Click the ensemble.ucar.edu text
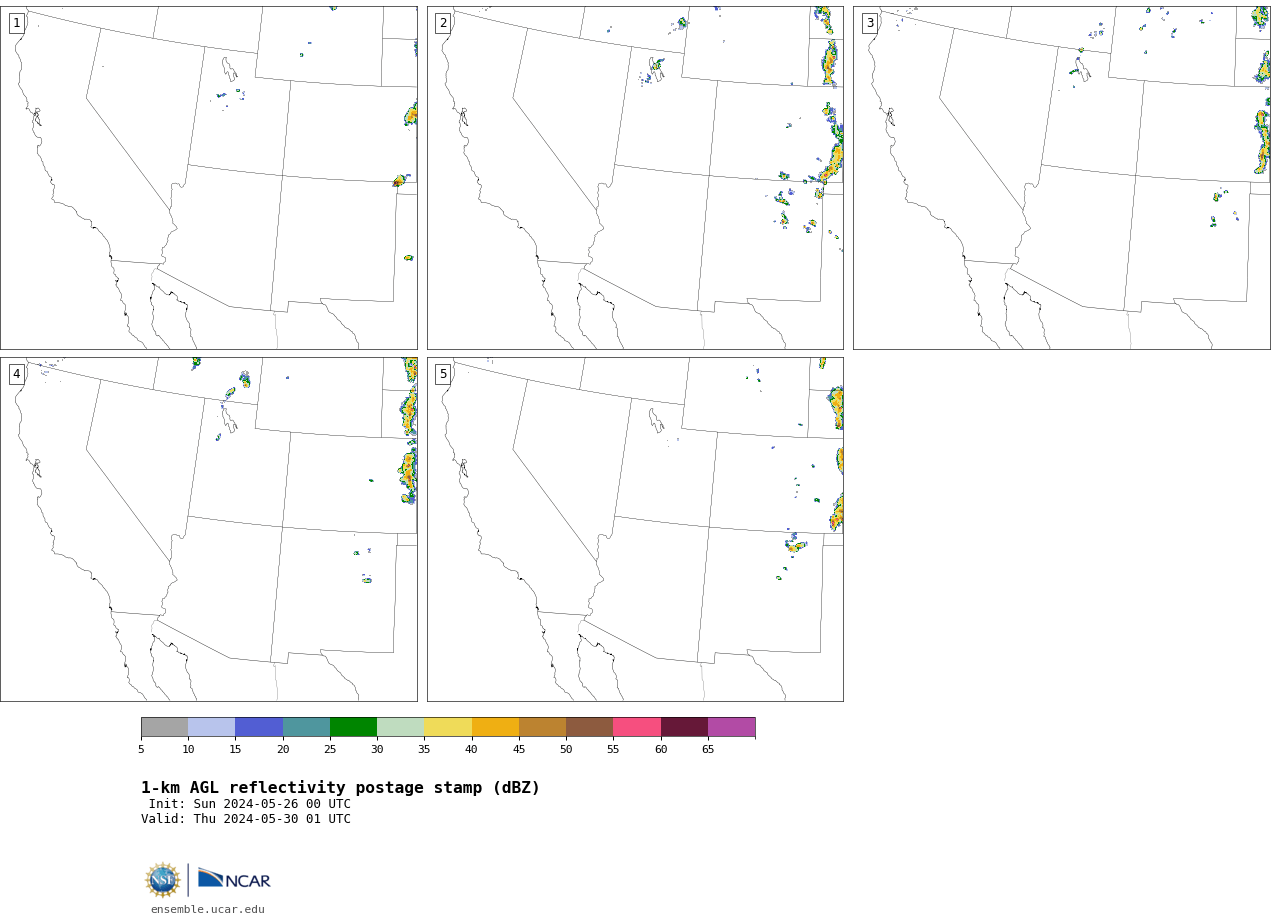The image size is (1280, 920). (x=208, y=909)
